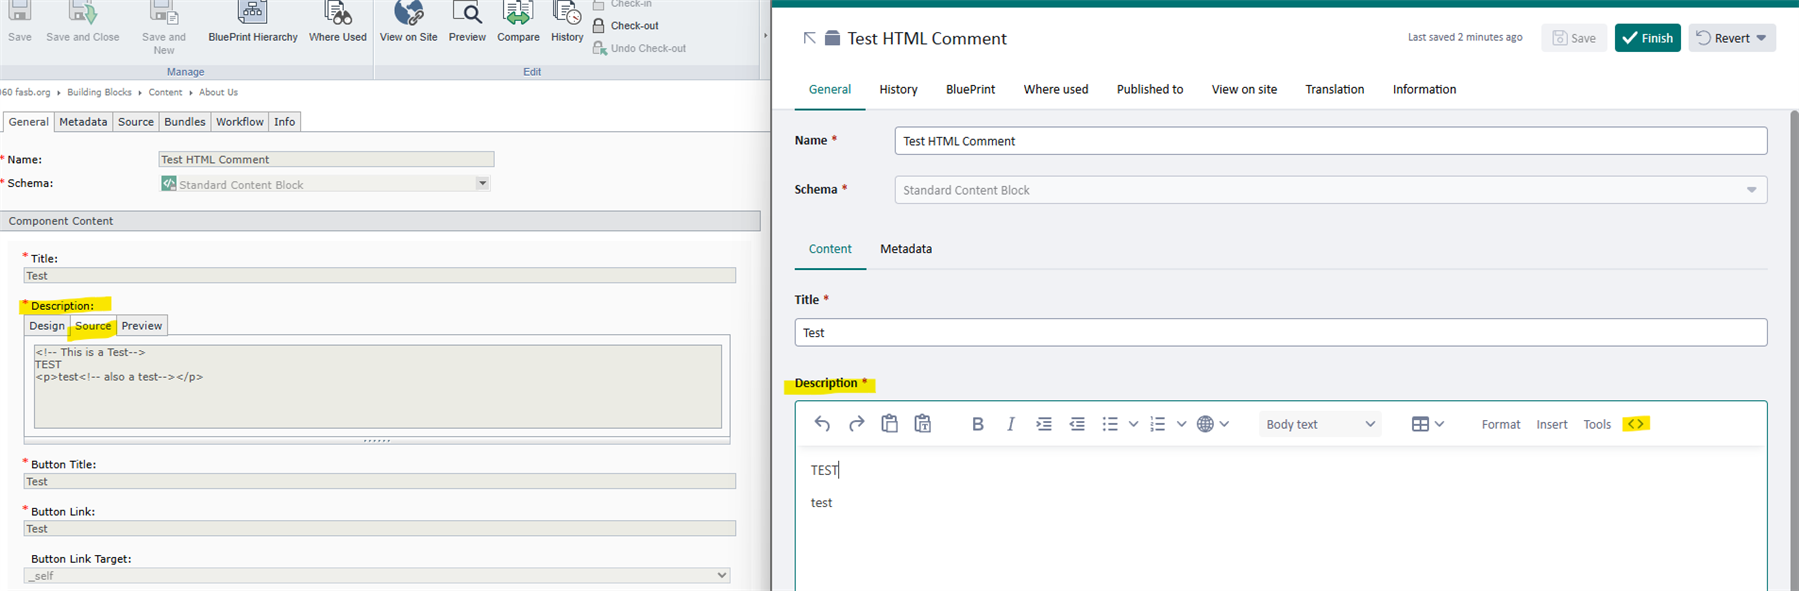This screenshot has width=1799, height=591.
Task: Click the globe language icon in editor toolbar
Action: pyautogui.click(x=1205, y=424)
